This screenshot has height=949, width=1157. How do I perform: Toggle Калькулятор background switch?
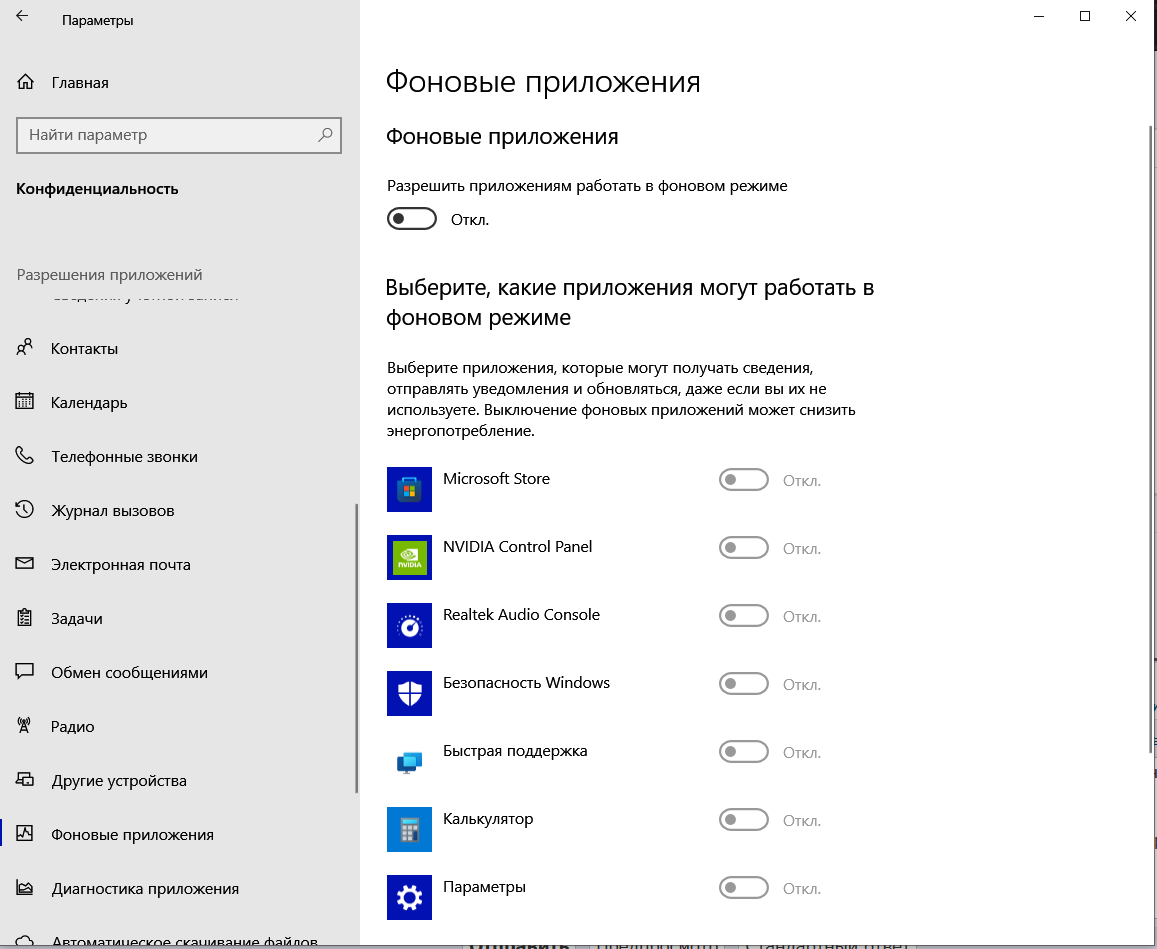(744, 819)
